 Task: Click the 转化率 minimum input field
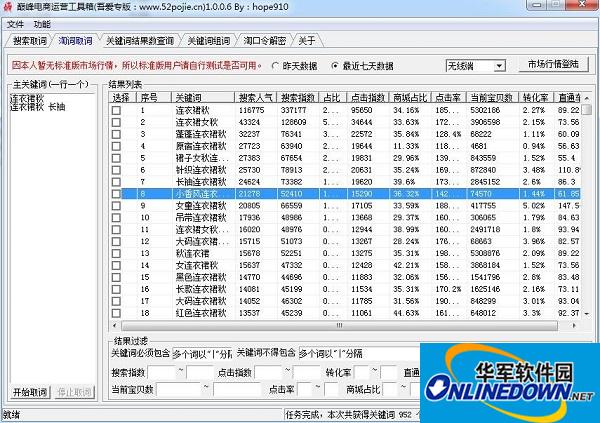[x=362, y=372]
